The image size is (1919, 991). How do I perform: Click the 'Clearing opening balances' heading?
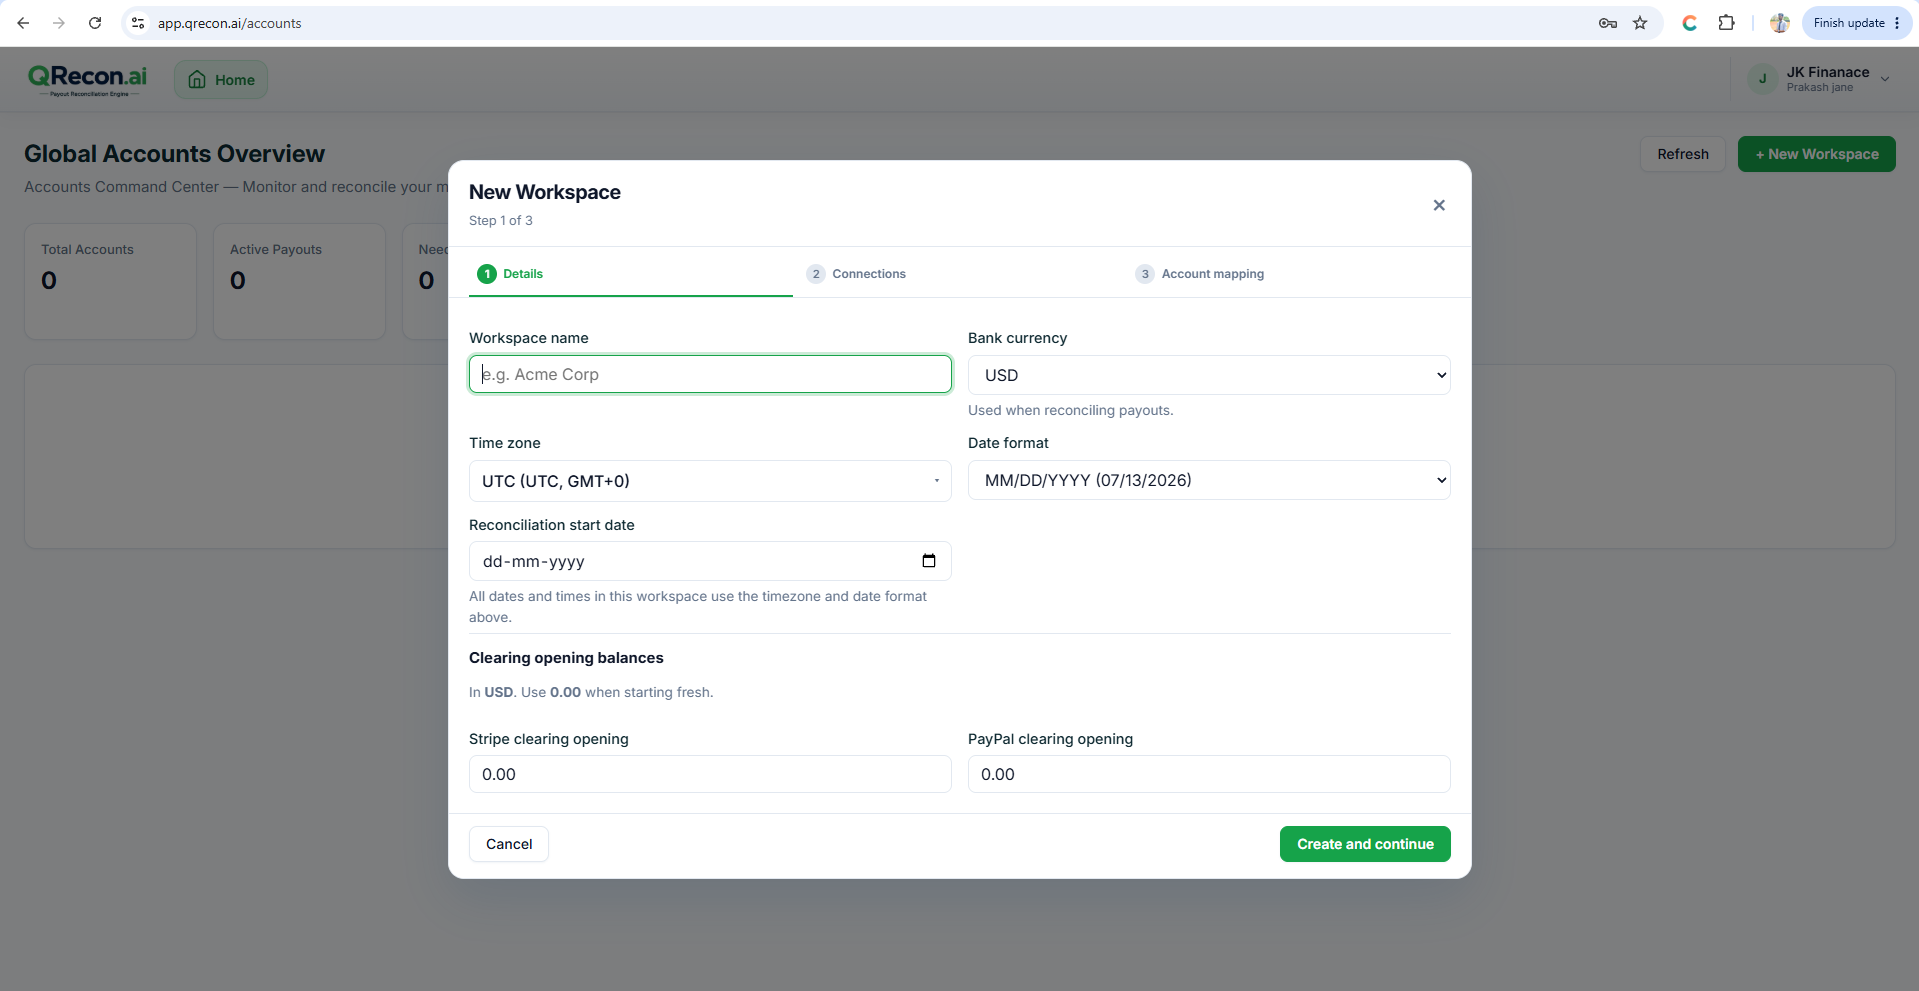coord(566,658)
